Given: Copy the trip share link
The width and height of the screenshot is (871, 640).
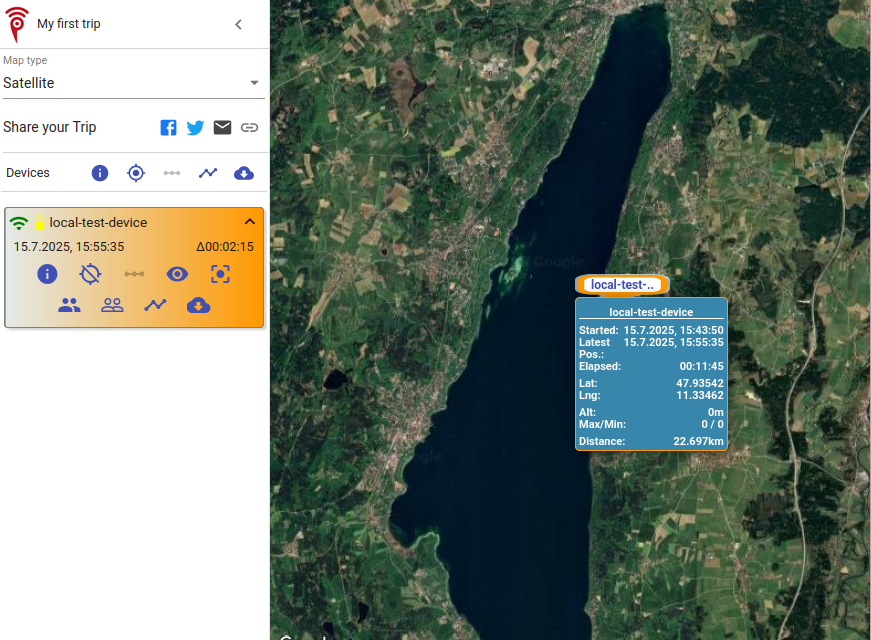Looking at the screenshot, I should (249, 127).
